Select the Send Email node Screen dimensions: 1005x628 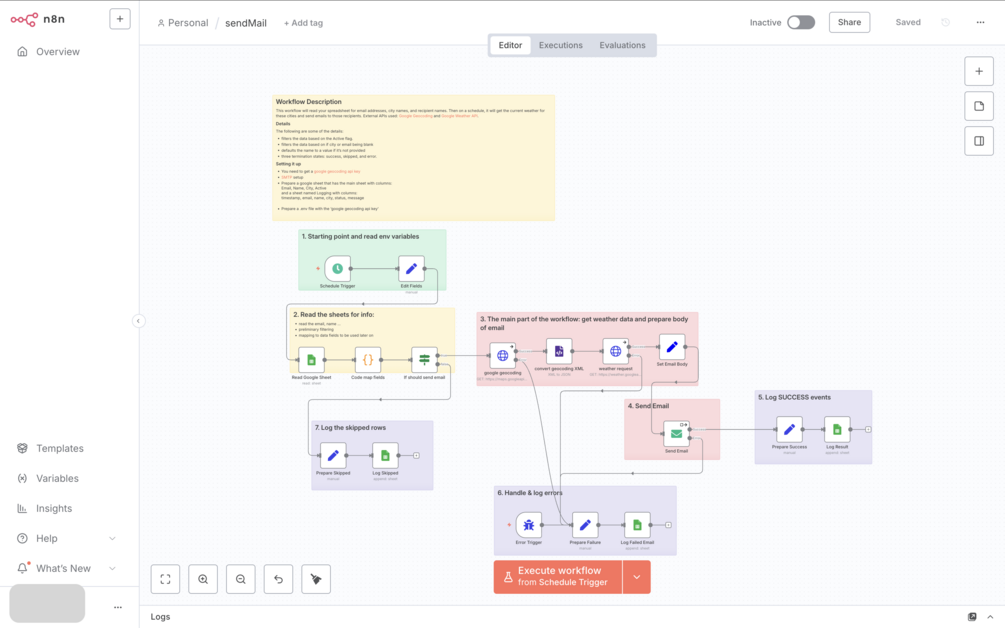pyautogui.click(x=676, y=434)
